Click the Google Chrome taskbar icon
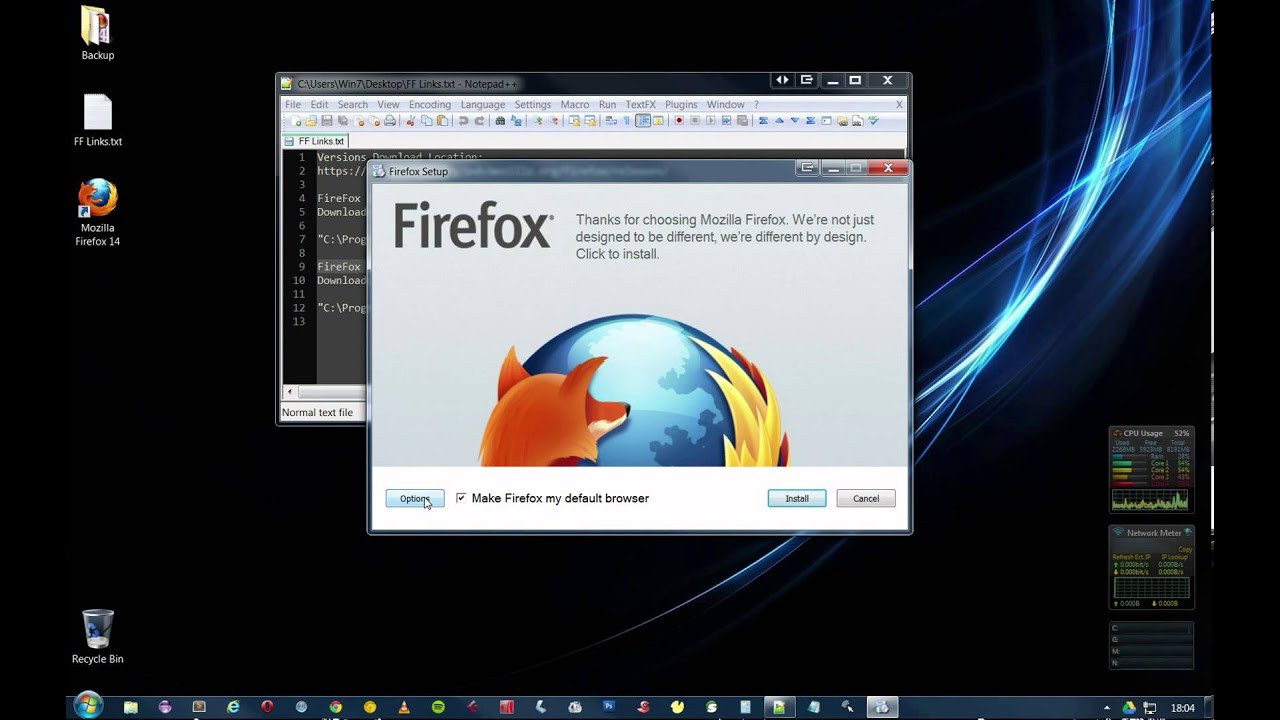Viewport: 1280px width, 720px height. [x=335, y=707]
